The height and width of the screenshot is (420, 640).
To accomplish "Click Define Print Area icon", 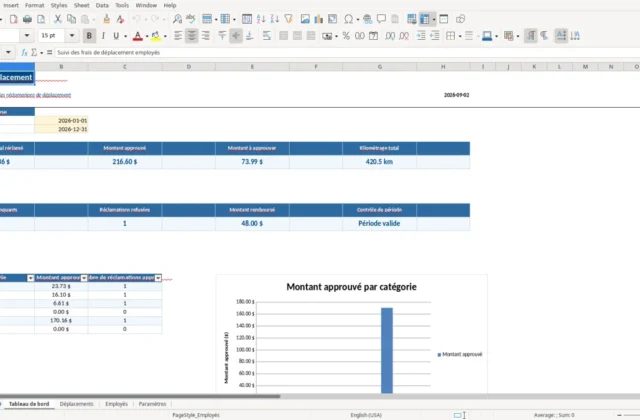I will pos(411,19).
